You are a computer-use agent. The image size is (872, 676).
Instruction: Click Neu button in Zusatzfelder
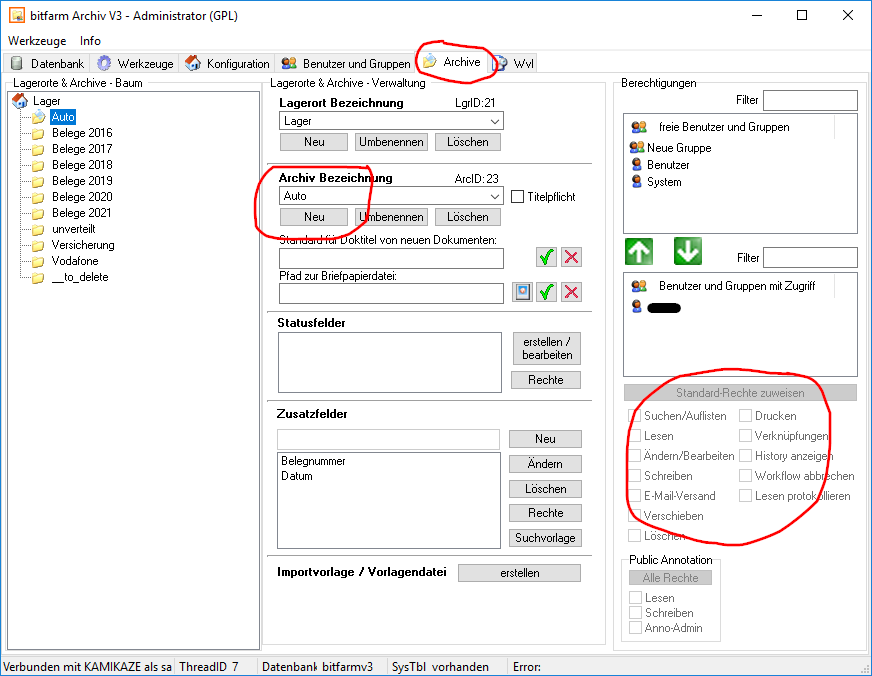pos(545,439)
